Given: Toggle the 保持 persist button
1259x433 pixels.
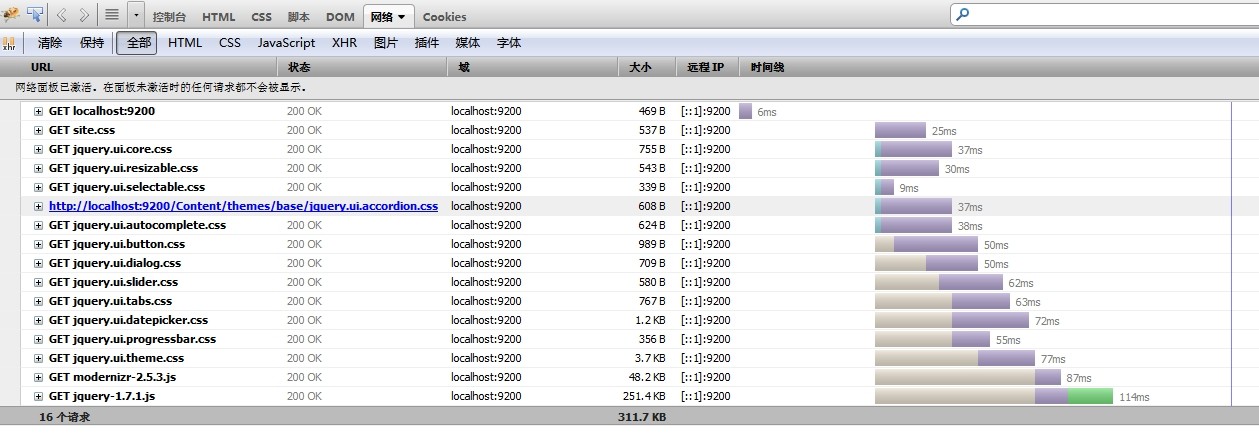Looking at the screenshot, I should (x=92, y=43).
